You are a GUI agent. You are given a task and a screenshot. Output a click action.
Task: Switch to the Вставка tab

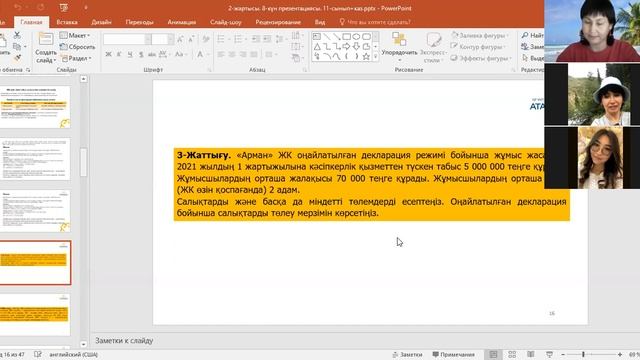[x=67, y=22]
